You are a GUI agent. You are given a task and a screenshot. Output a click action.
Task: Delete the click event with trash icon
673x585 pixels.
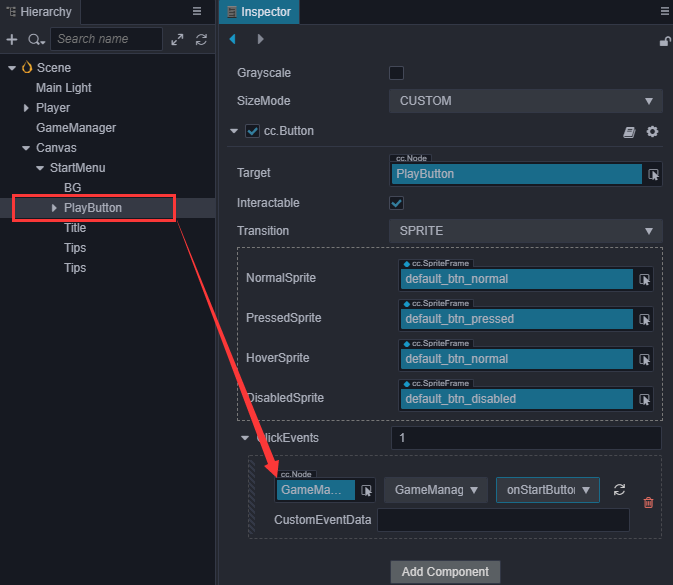point(648,502)
